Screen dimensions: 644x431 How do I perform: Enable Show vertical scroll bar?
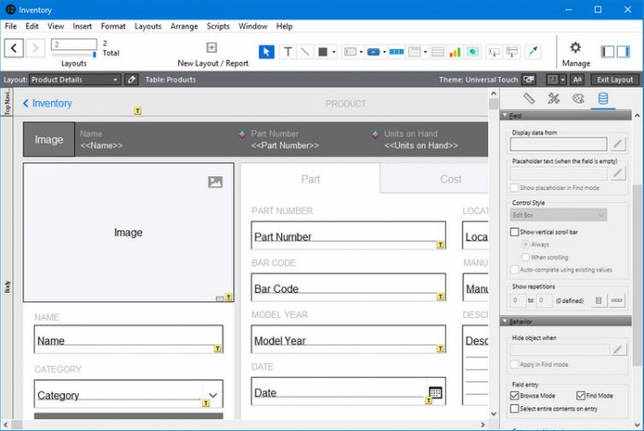coord(514,232)
